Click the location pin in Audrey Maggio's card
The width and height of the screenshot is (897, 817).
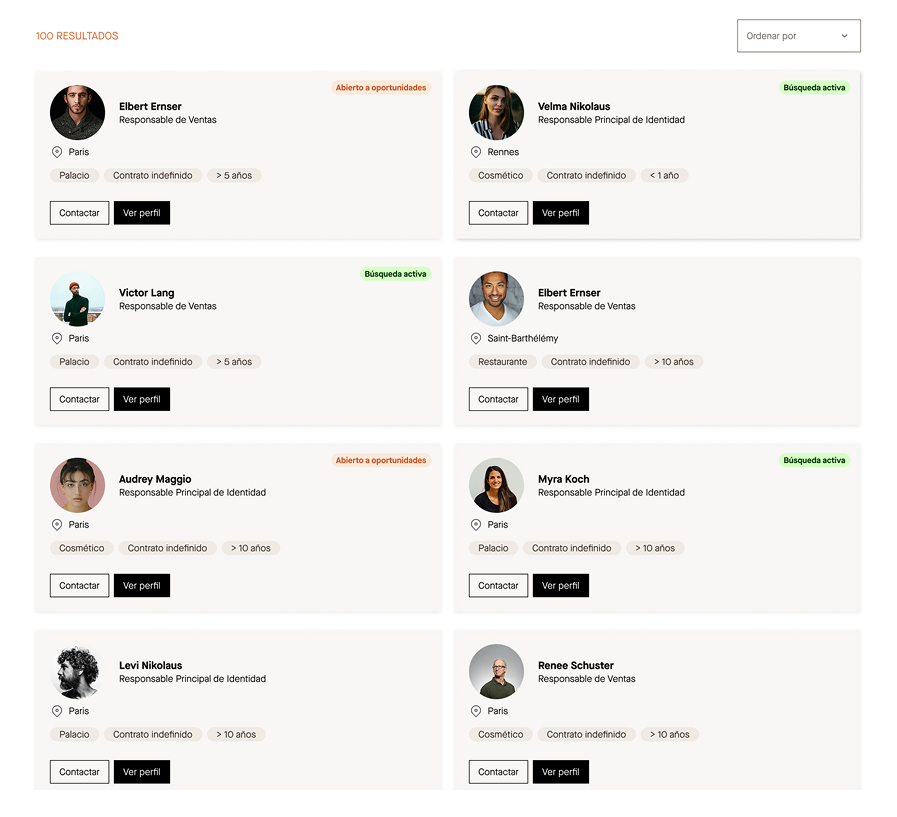click(57, 525)
